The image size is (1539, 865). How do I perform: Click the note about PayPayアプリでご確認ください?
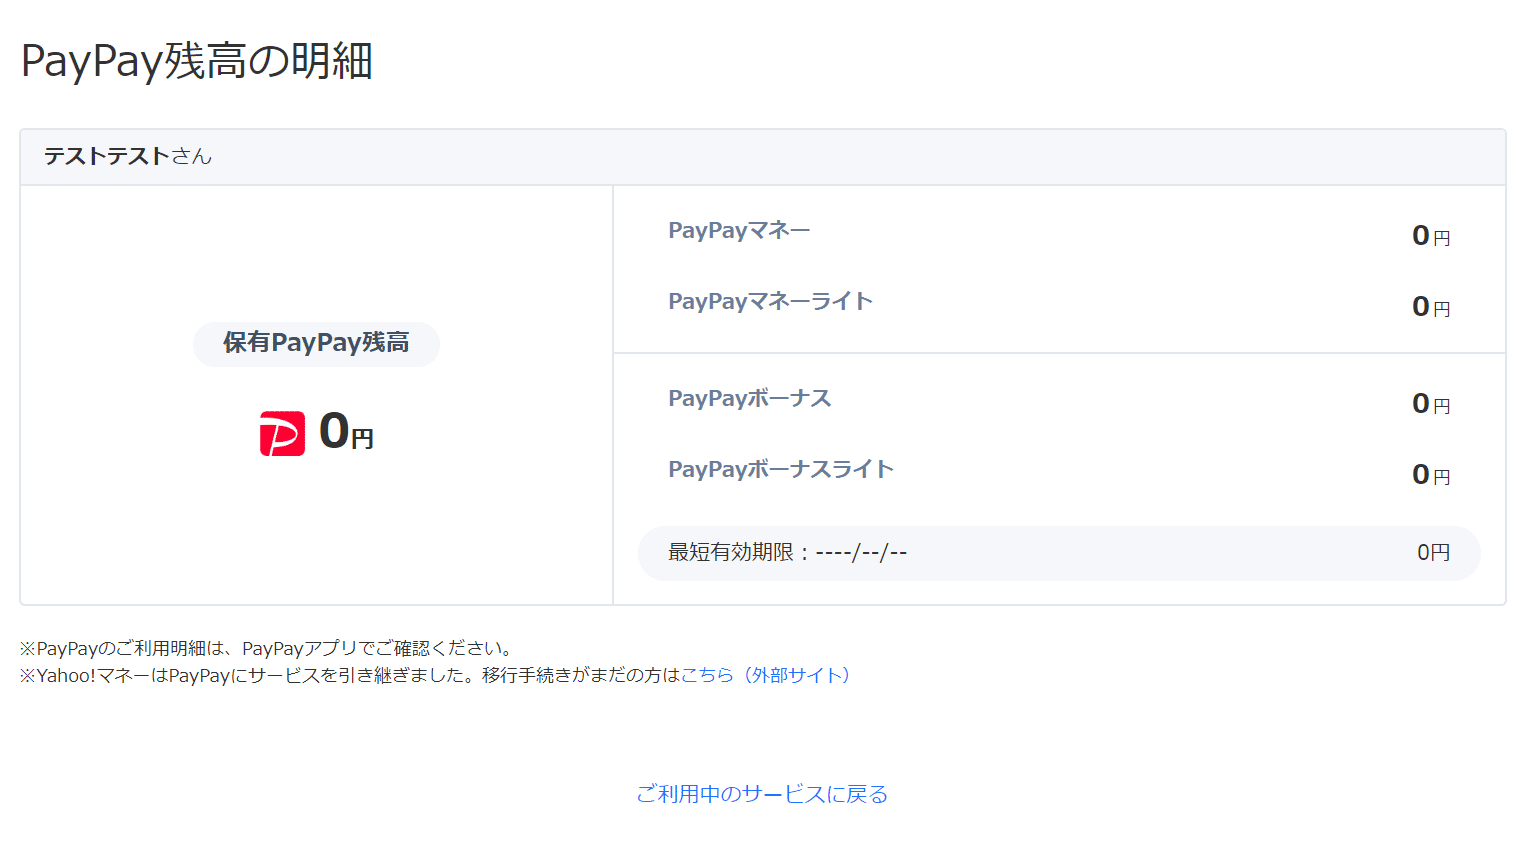coord(268,648)
